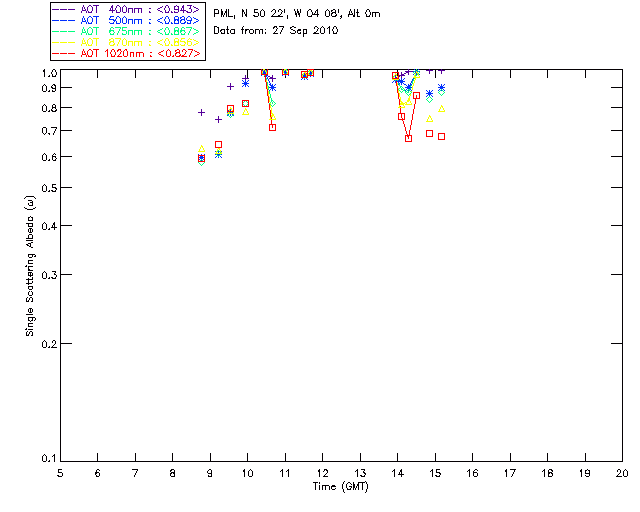Click the x-axis tick label 17
The image size is (640, 512).
click(510, 473)
